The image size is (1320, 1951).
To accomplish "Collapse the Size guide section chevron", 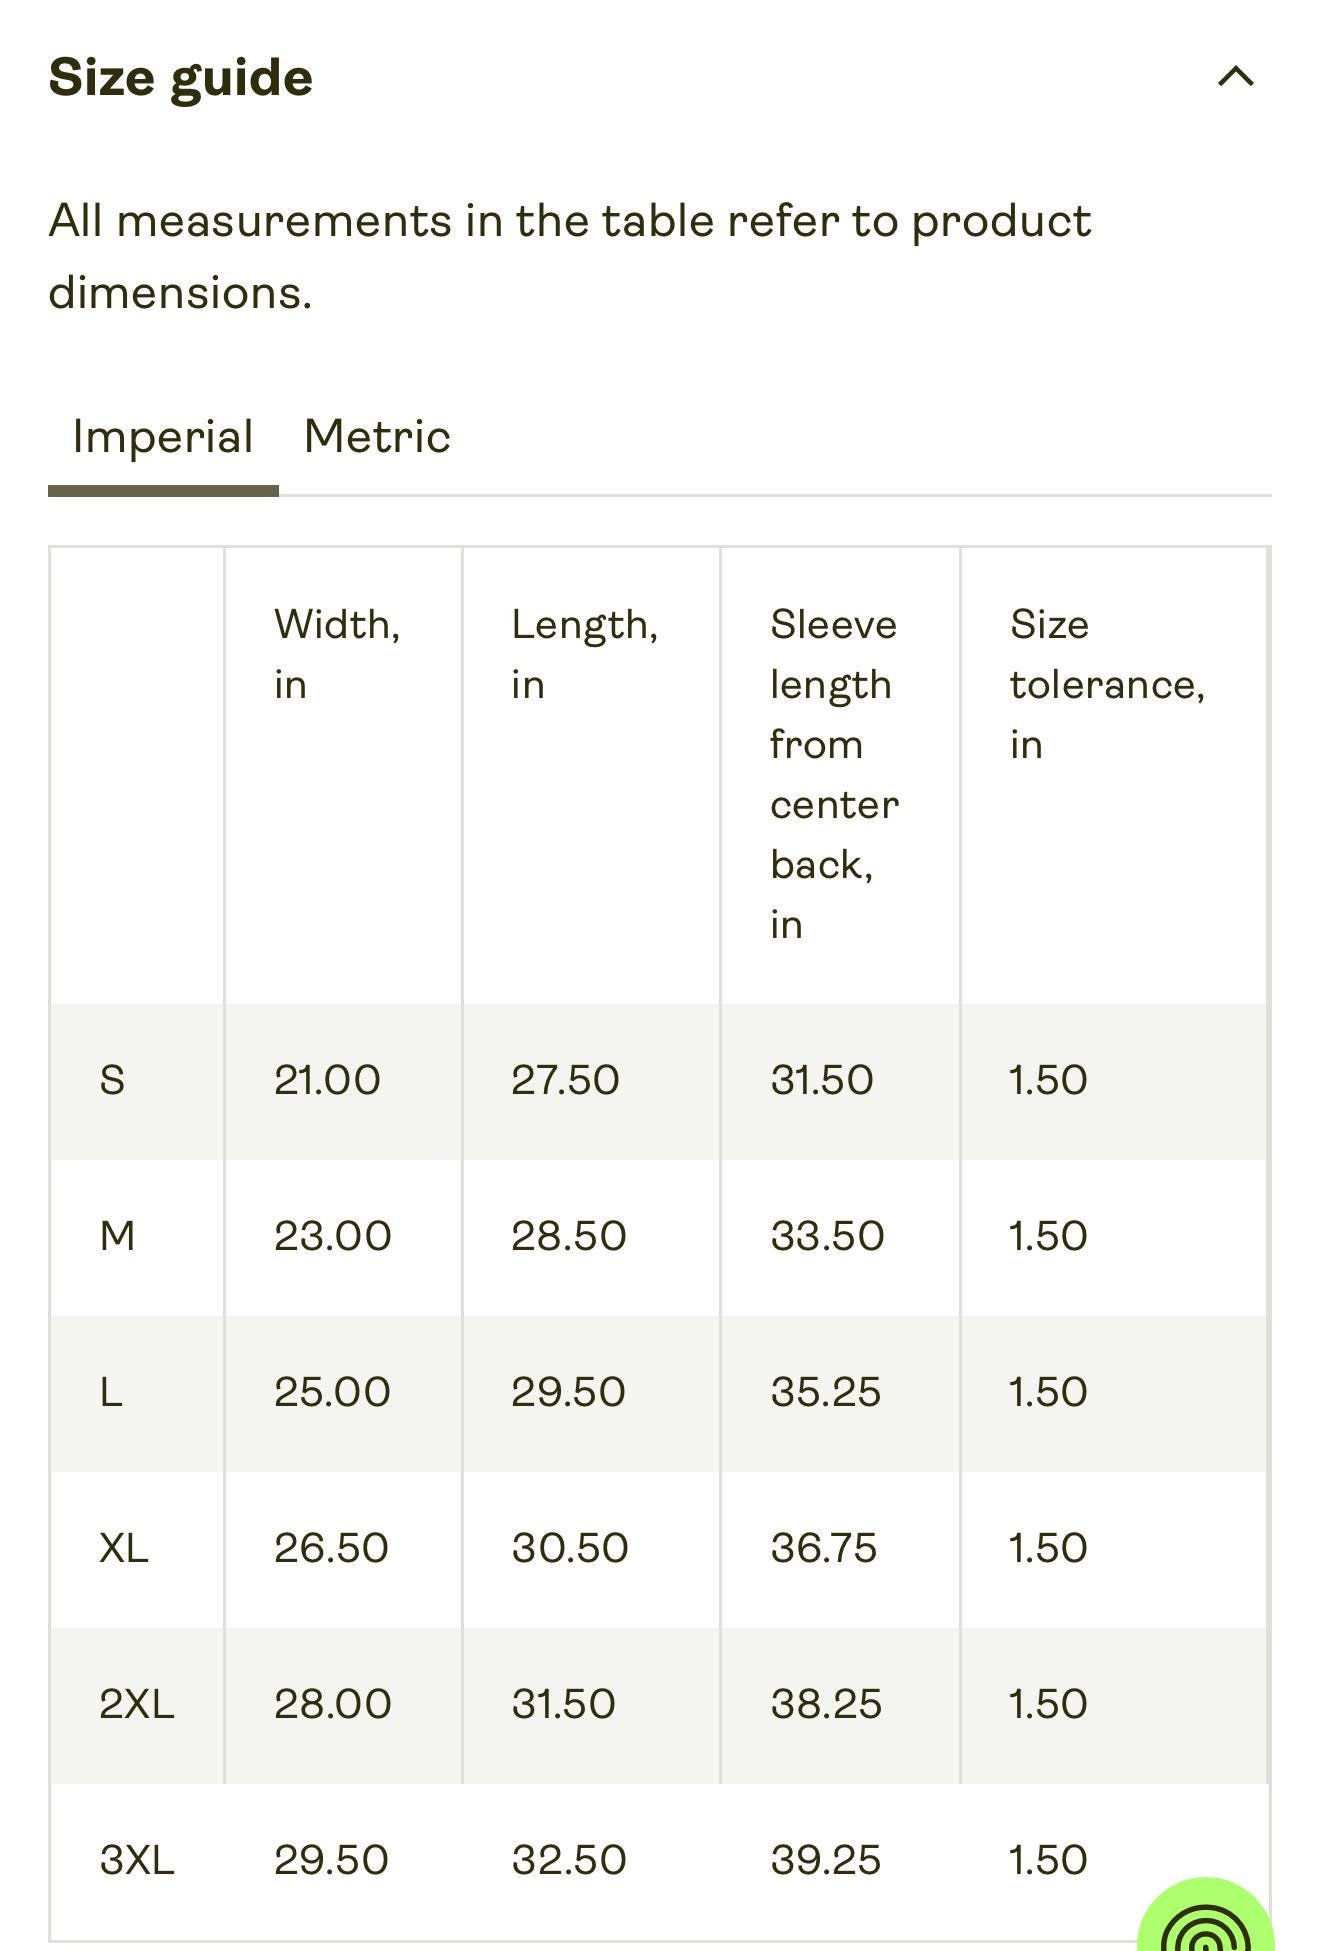I will (1235, 77).
